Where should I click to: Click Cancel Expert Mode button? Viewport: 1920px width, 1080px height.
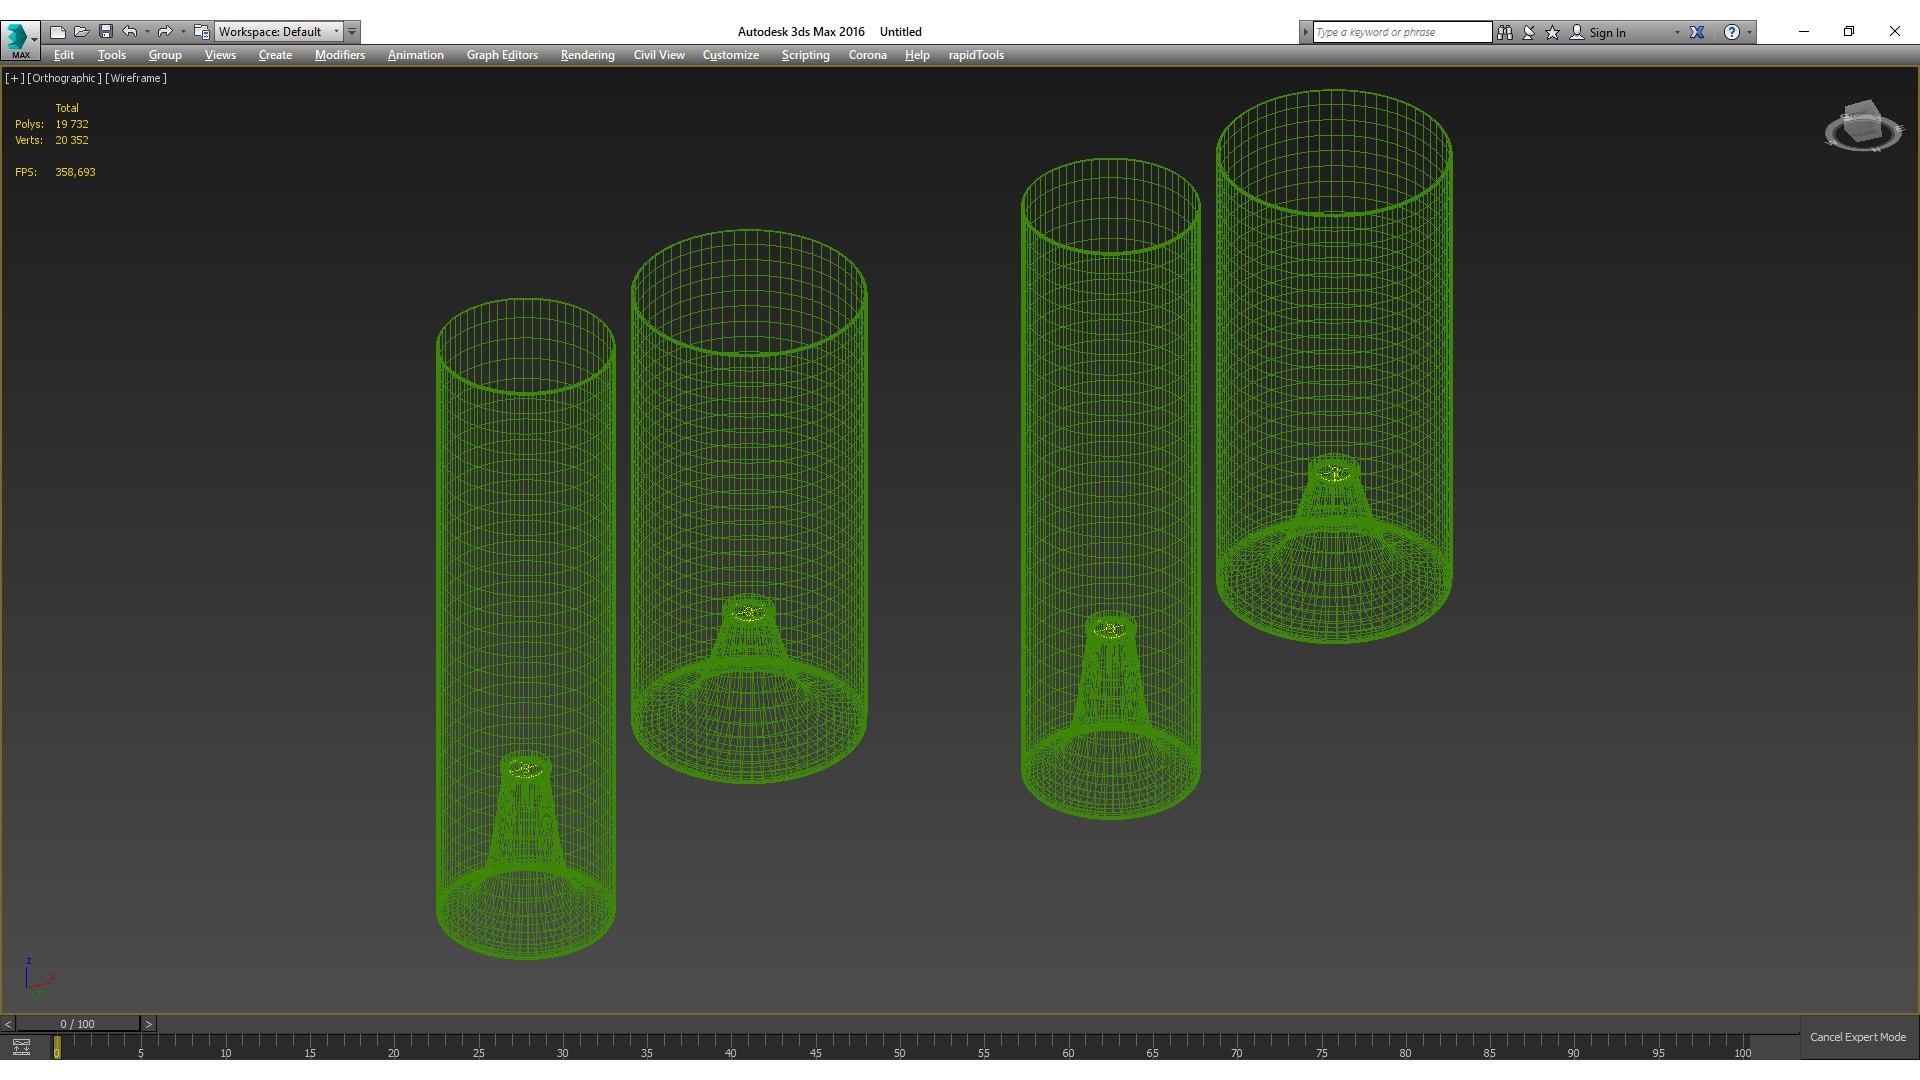(1857, 1037)
